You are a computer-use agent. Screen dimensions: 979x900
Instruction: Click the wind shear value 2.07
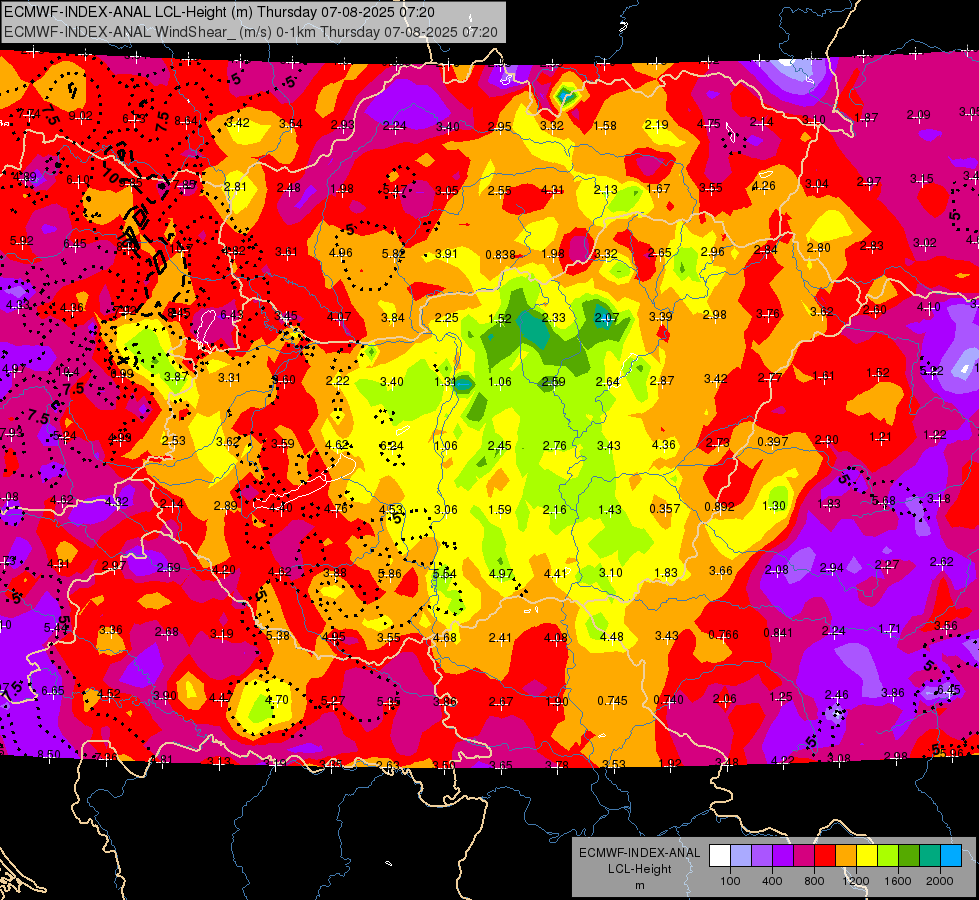tap(606, 318)
